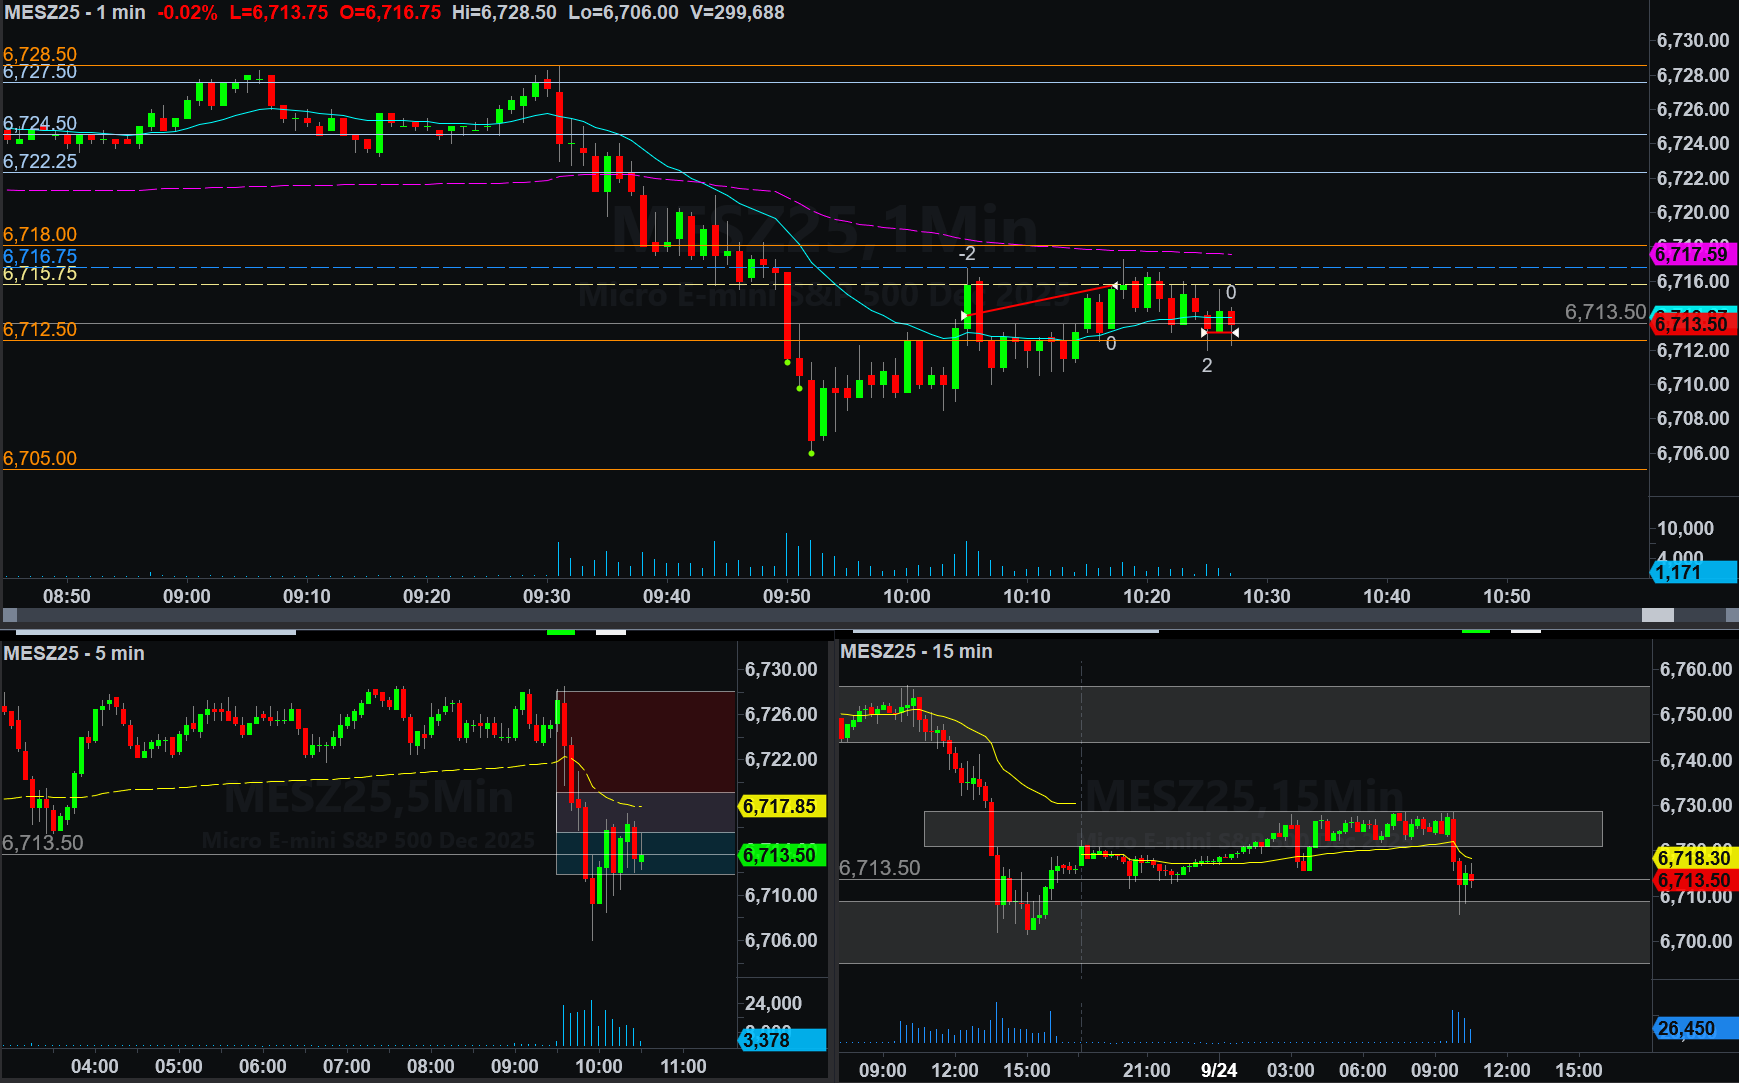This screenshot has width=1739, height=1083.
Task: Click the orange 6,712.50 level label
Action: click(x=40, y=329)
